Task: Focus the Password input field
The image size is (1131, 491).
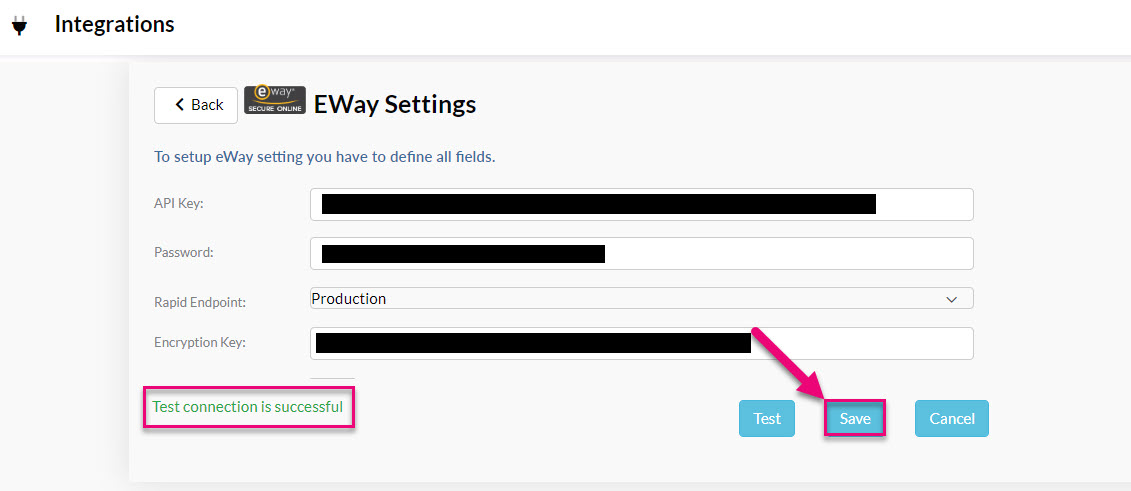Action: point(641,254)
